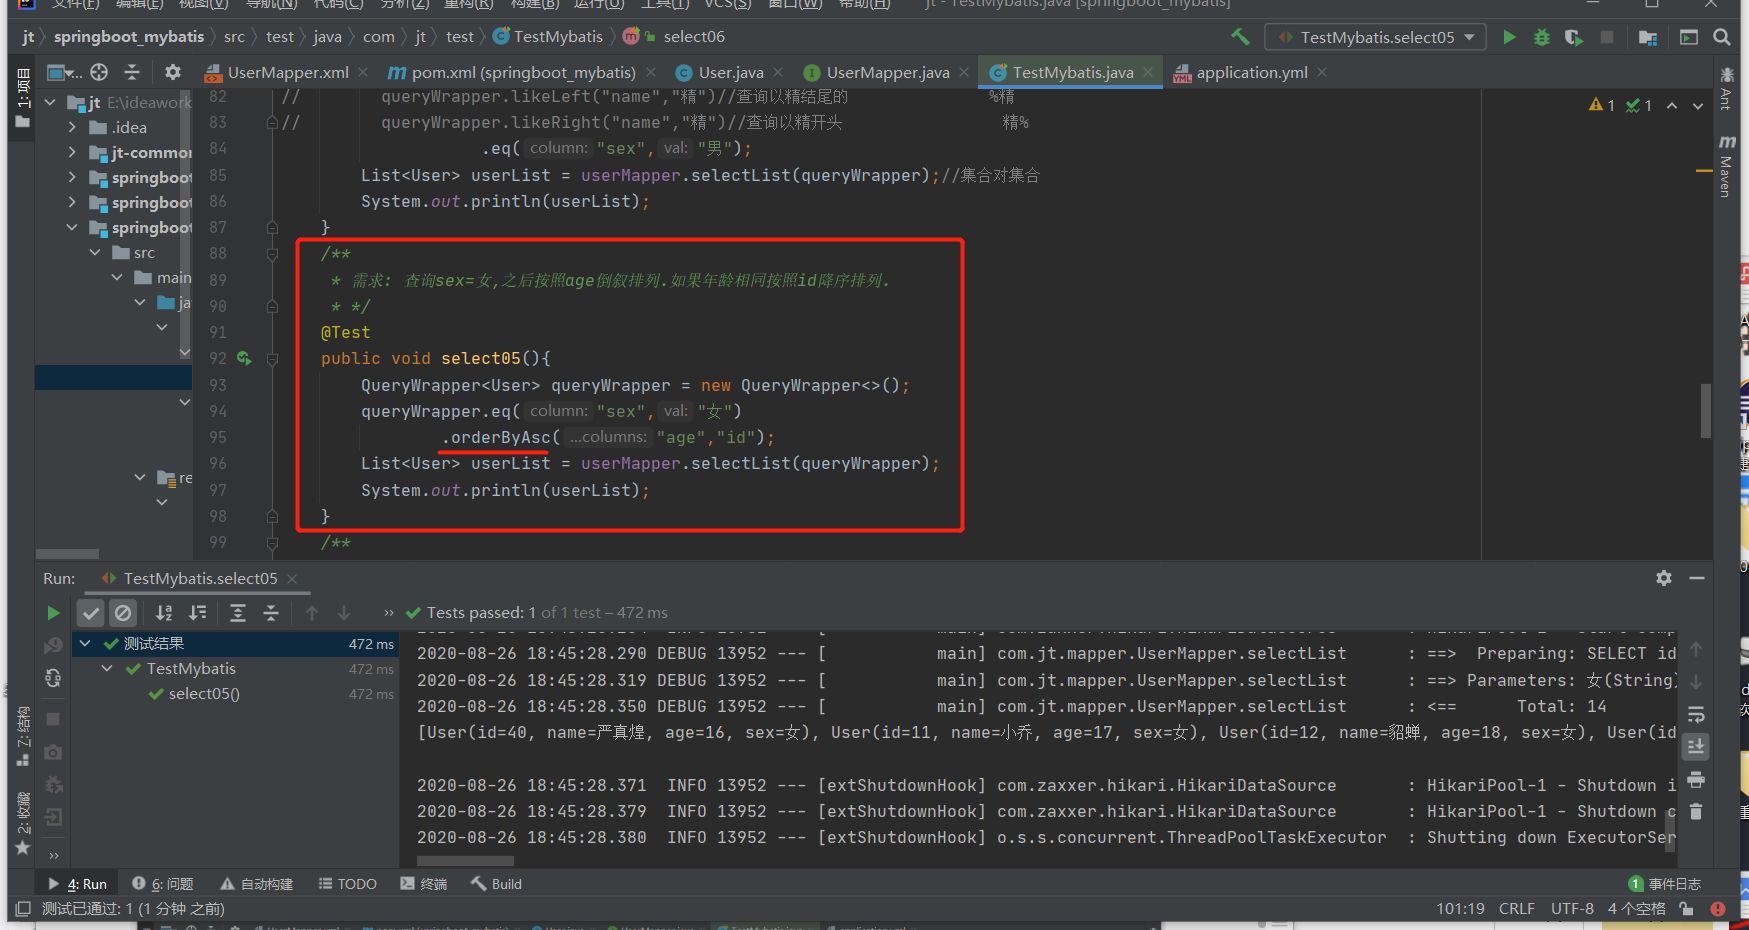Click the run gutter icon beside select05 method
The height and width of the screenshot is (930, 1749).
(244, 358)
